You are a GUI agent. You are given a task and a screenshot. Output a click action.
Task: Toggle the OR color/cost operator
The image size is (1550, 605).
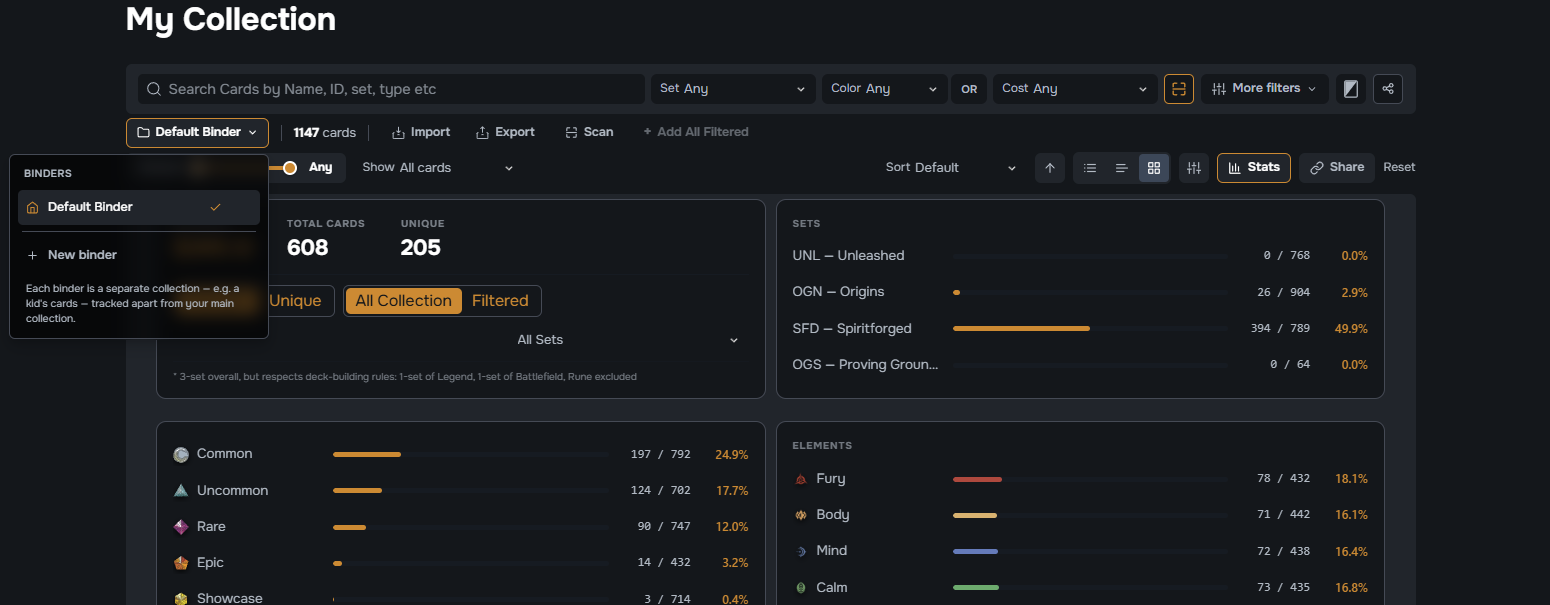(969, 89)
